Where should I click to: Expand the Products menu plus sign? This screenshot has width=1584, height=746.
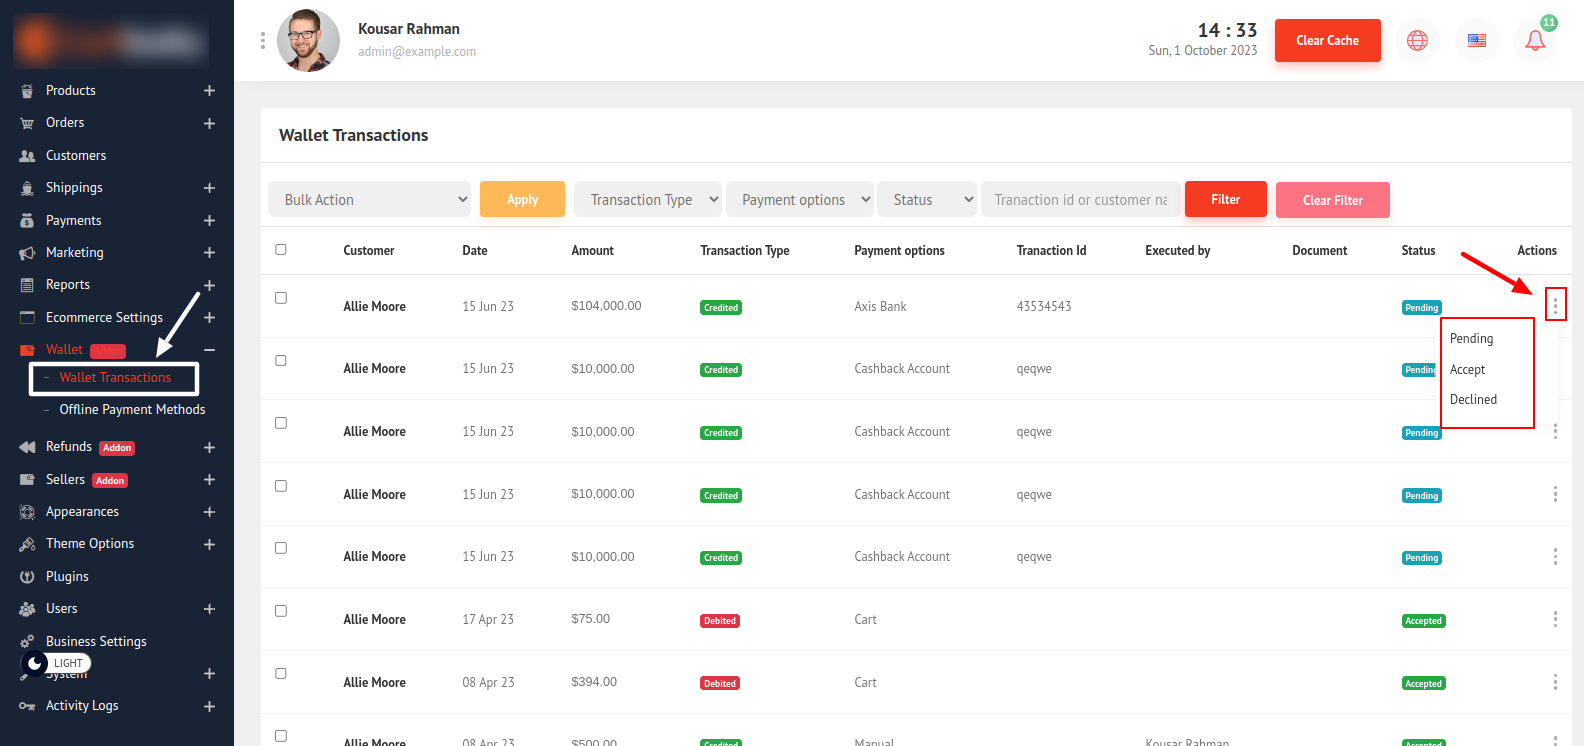(209, 91)
